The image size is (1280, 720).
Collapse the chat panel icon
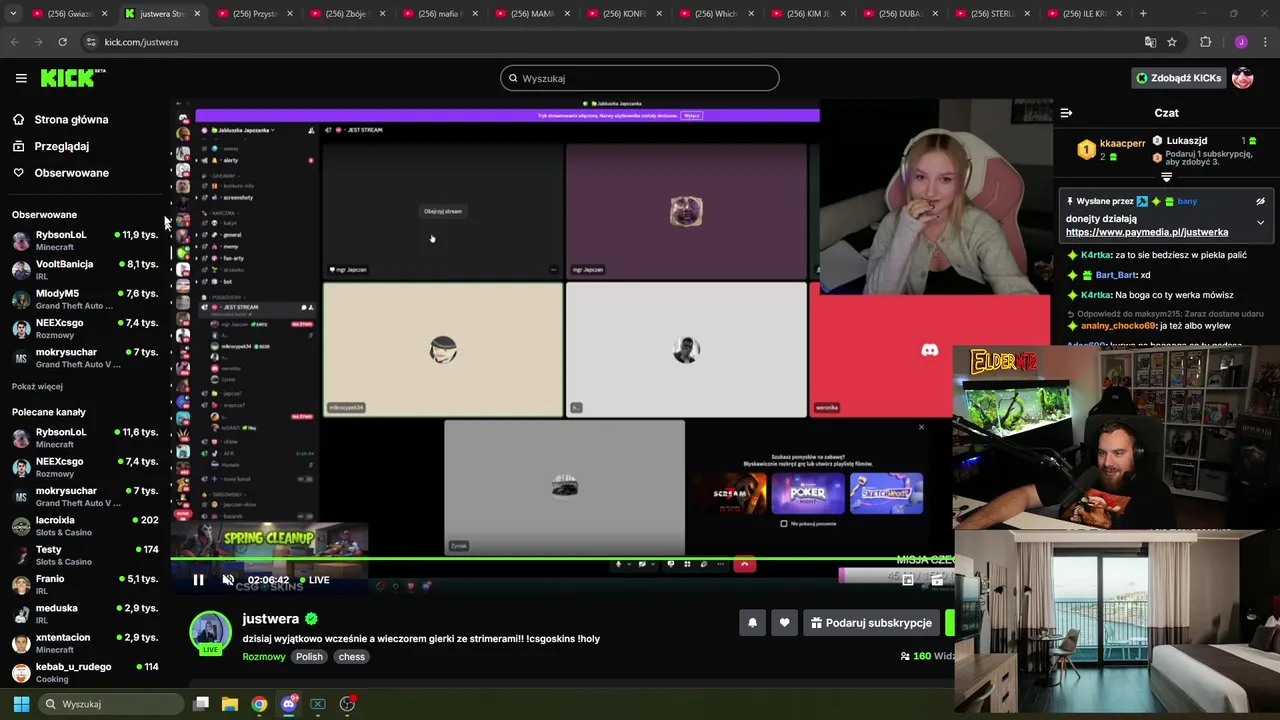pyautogui.click(x=1066, y=113)
